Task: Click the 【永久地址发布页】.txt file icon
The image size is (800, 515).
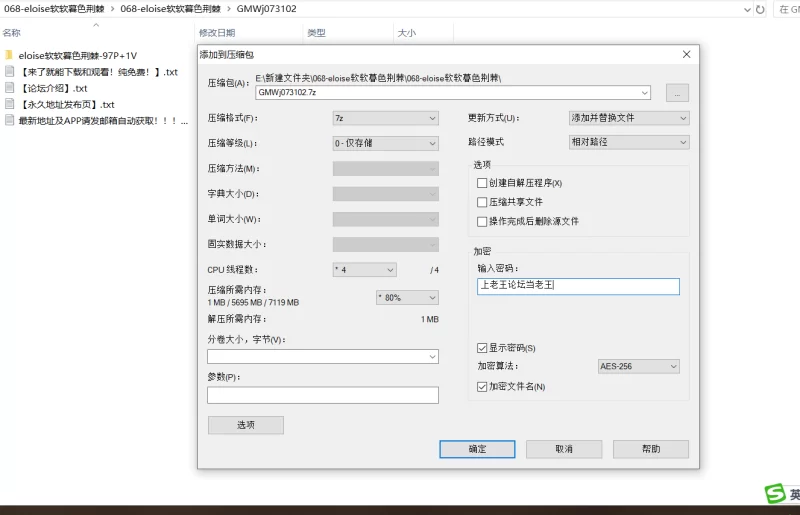Action: tap(9, 104)
